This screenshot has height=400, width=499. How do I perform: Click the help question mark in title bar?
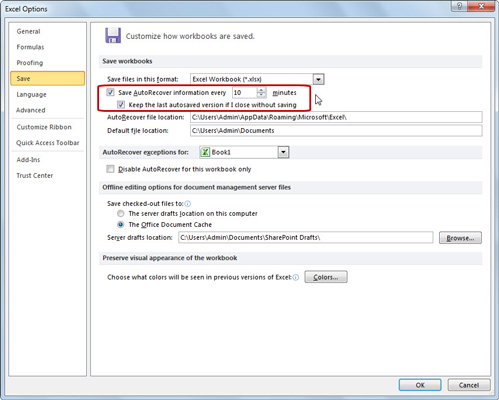[x=460, y=6]
